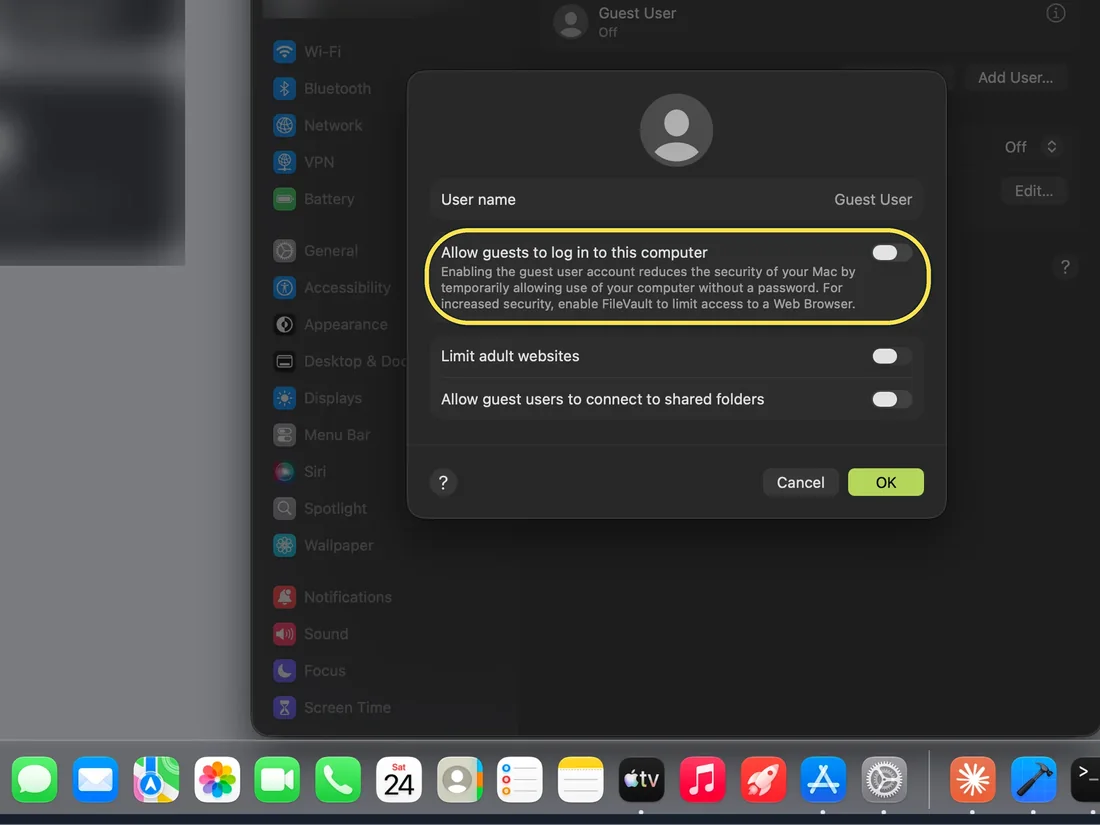Launch Apple TV from the Dock

tap(641, 779)
